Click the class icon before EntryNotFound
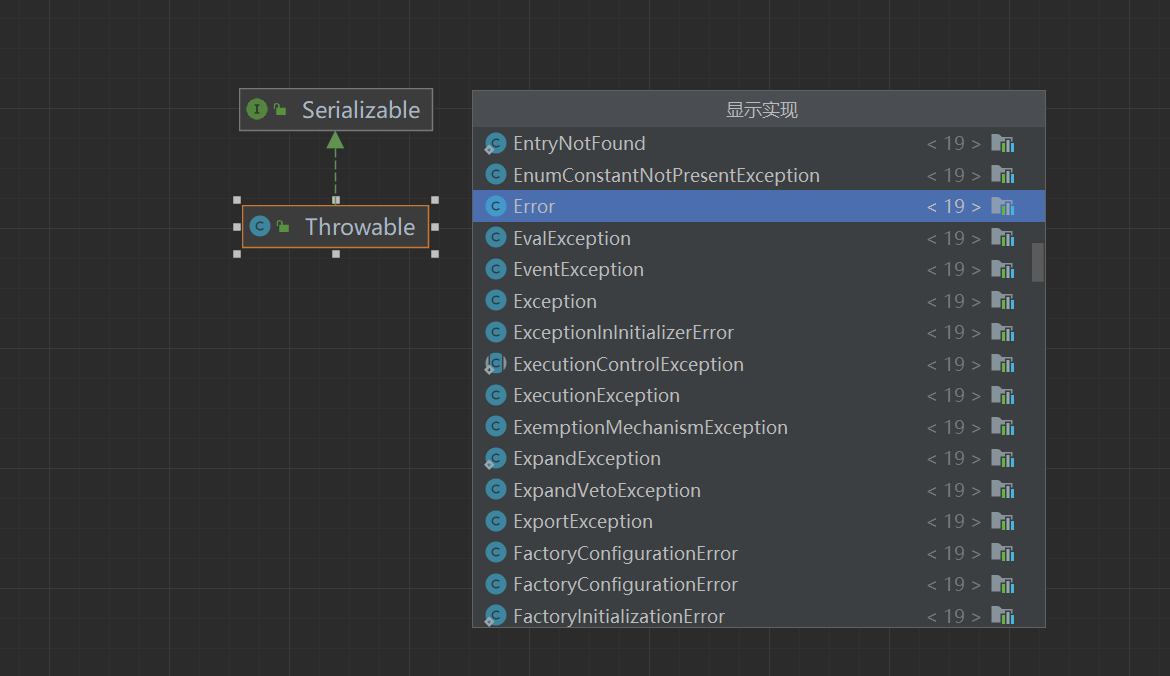Viewport: 1170px width, 676px height. pos(496,143)
